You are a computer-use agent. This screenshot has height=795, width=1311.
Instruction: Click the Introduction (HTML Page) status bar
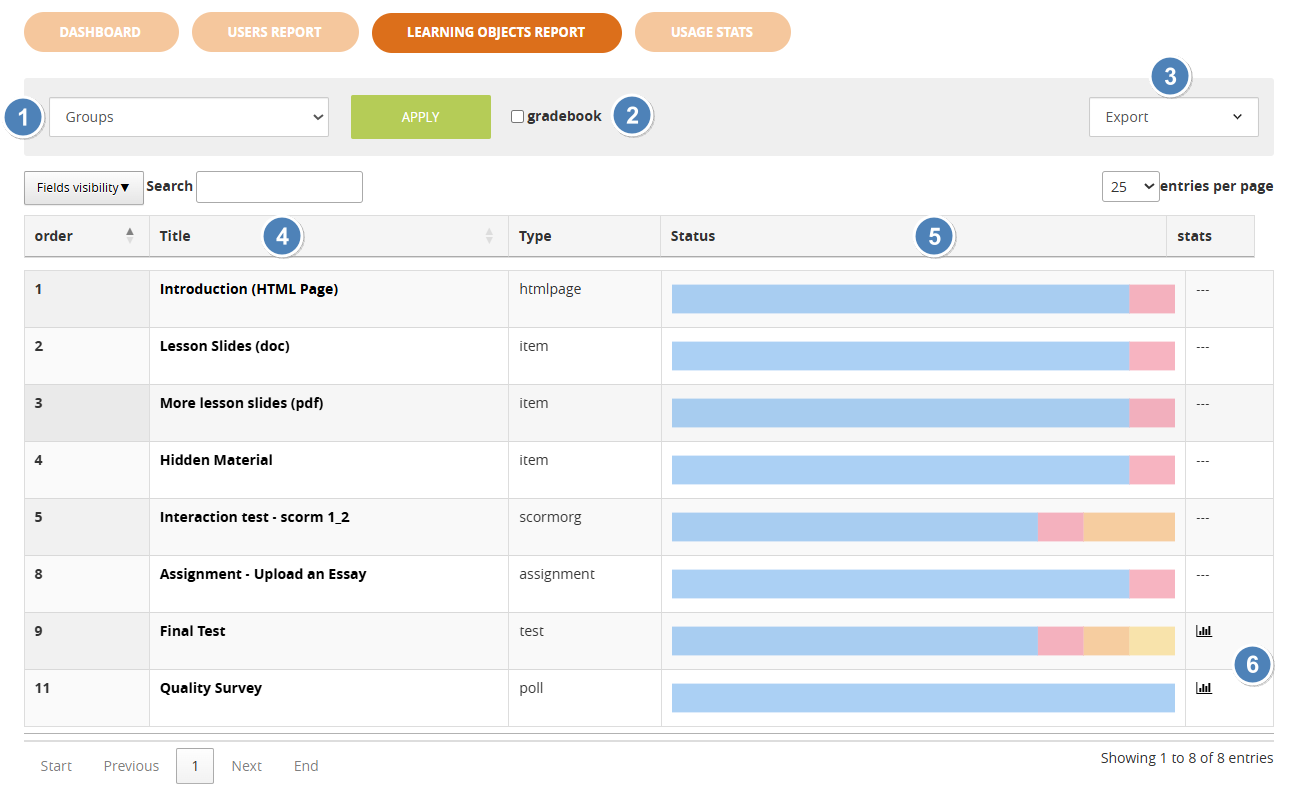coord(922,299)
